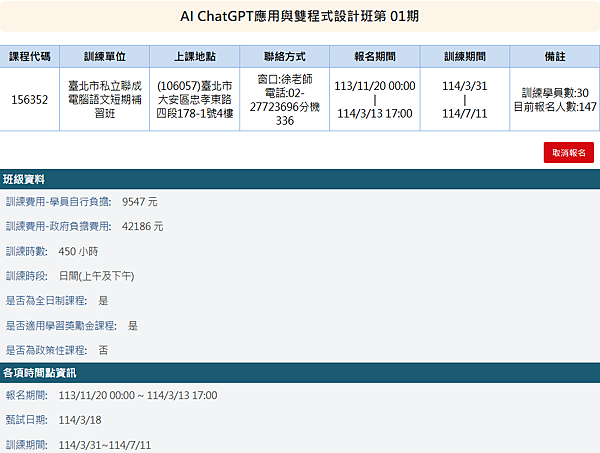Click the 報名期間 column header
Screen dimensions: 600x453
click(375, 57)
